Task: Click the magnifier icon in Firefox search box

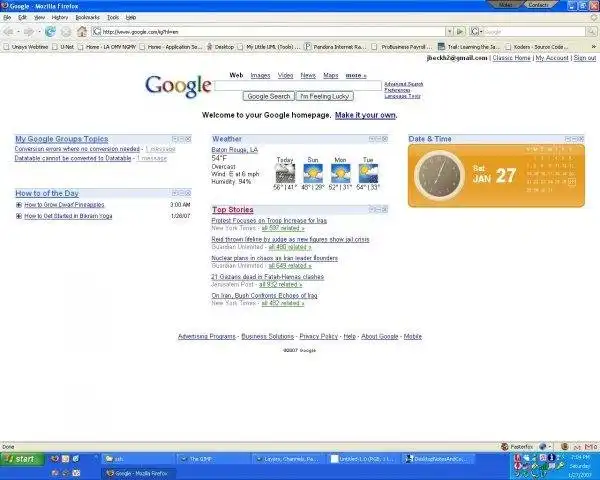Action: (x=591, y=32)
